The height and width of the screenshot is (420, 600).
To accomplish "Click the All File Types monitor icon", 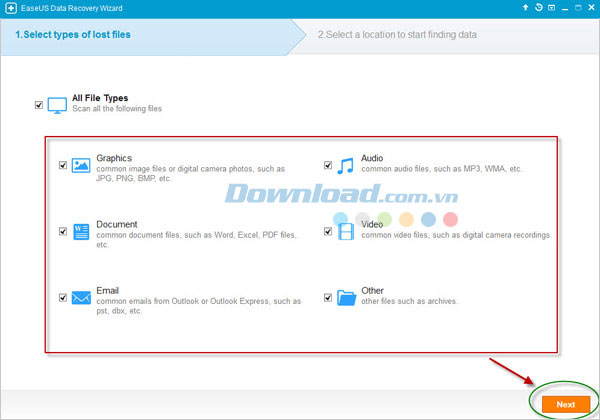I will (57, 104).
